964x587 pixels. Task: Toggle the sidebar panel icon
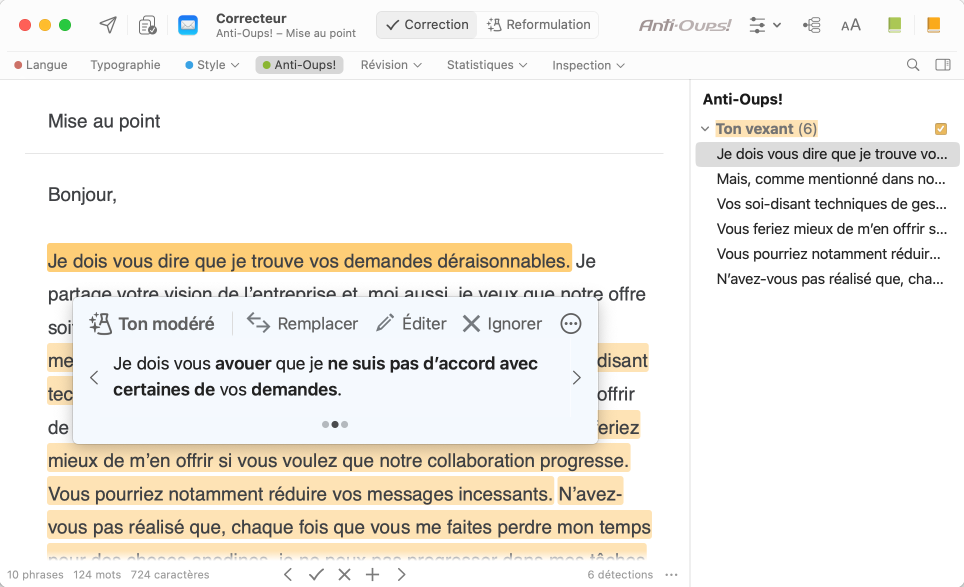pyautogui.click(x=942, y=65)
